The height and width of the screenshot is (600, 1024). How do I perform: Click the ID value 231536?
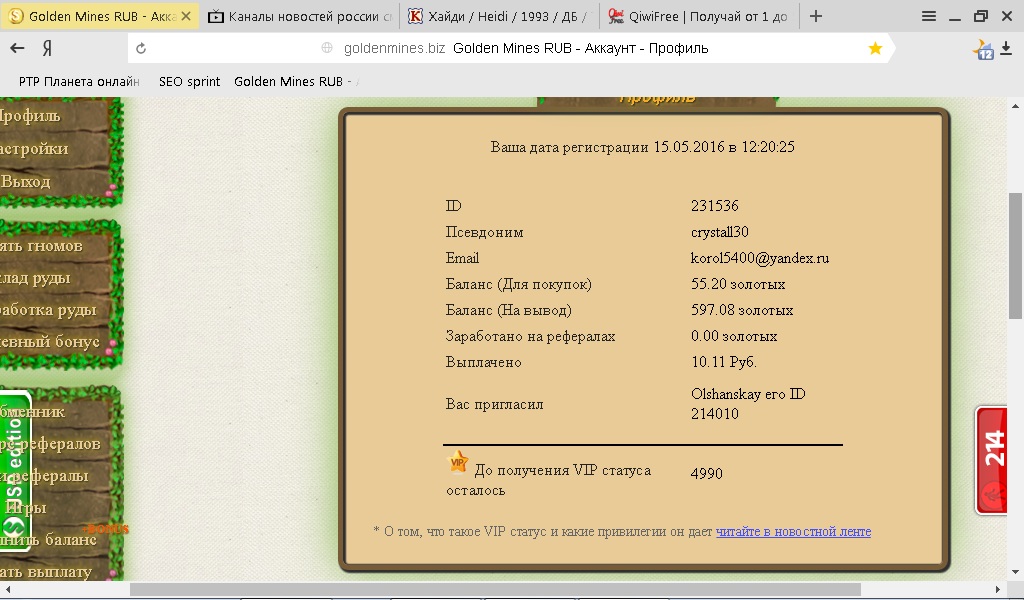[714, 206]
